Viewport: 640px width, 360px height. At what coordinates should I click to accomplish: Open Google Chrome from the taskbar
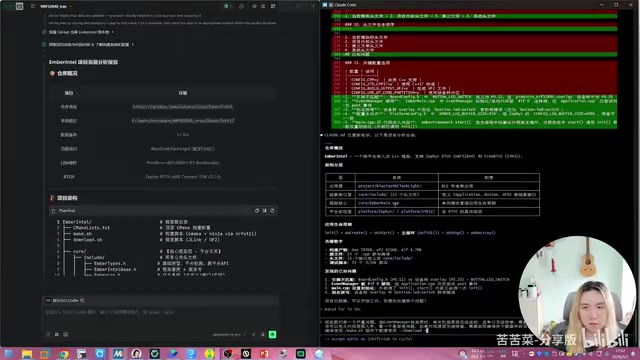pos(63,353)
